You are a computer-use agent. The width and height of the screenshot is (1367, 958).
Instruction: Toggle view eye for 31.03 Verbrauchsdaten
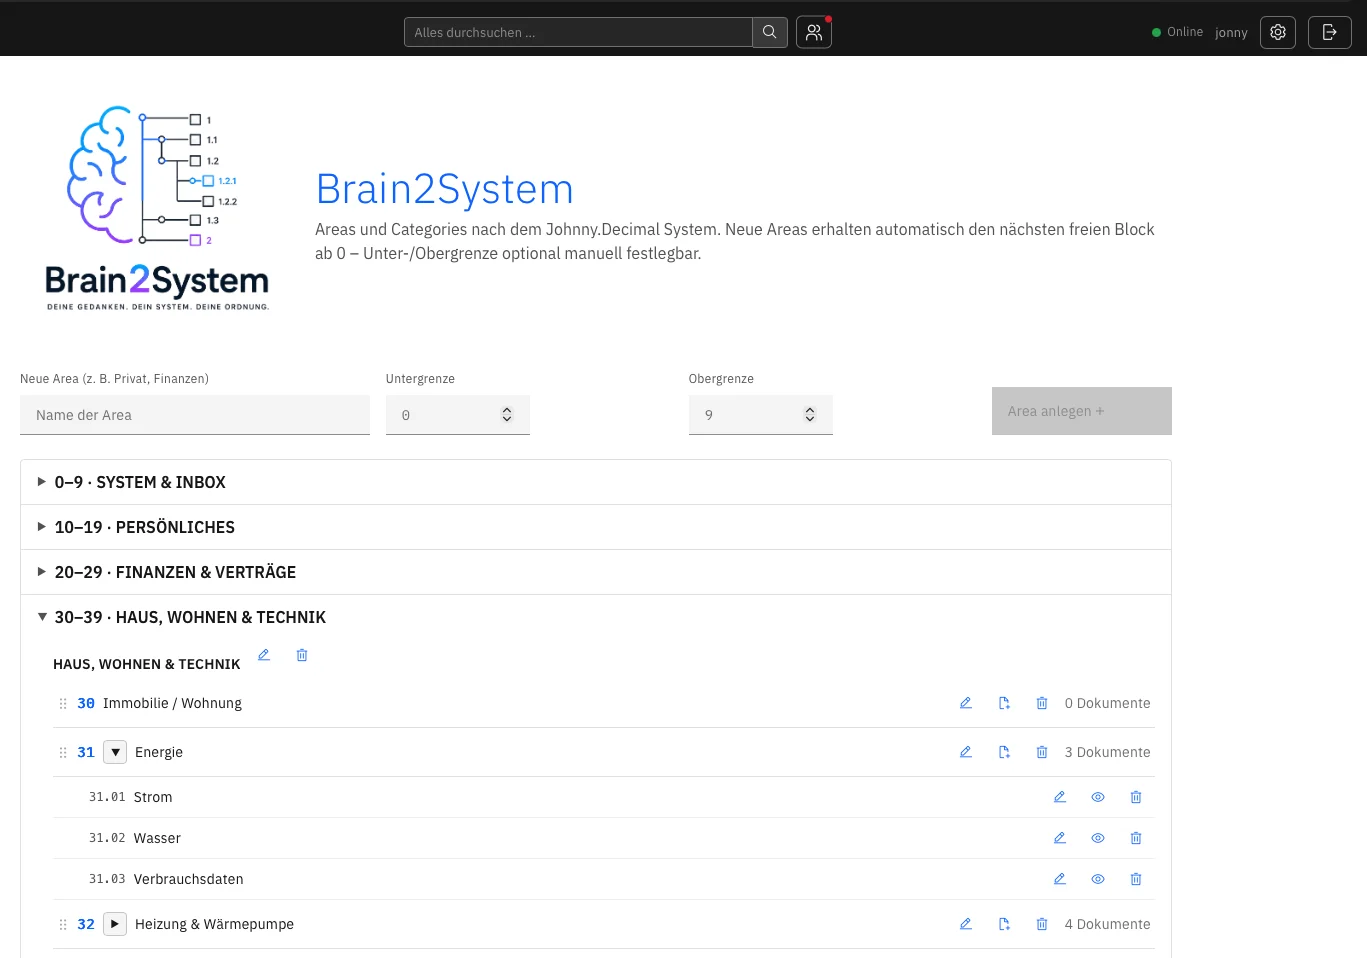pyautogui.click(x=1098, y=879)
